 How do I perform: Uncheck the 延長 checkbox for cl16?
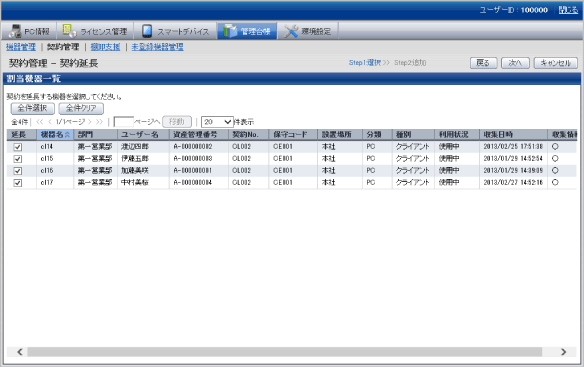18,171
